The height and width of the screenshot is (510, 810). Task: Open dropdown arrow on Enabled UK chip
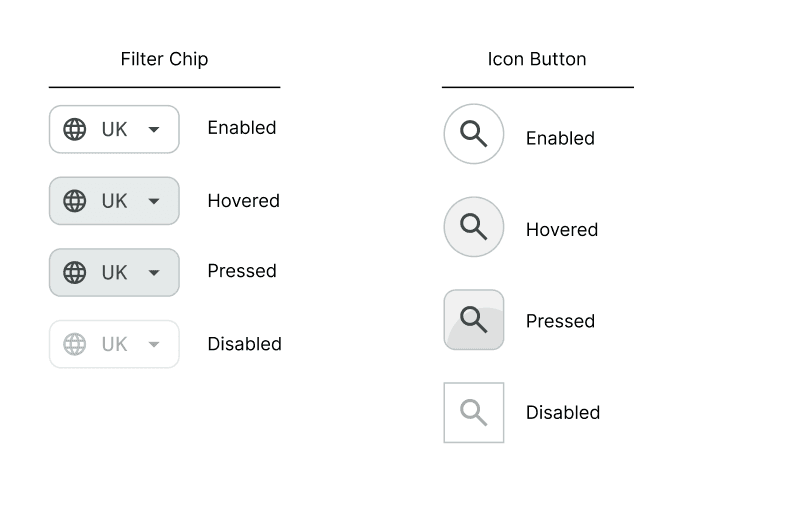[153, 130]
